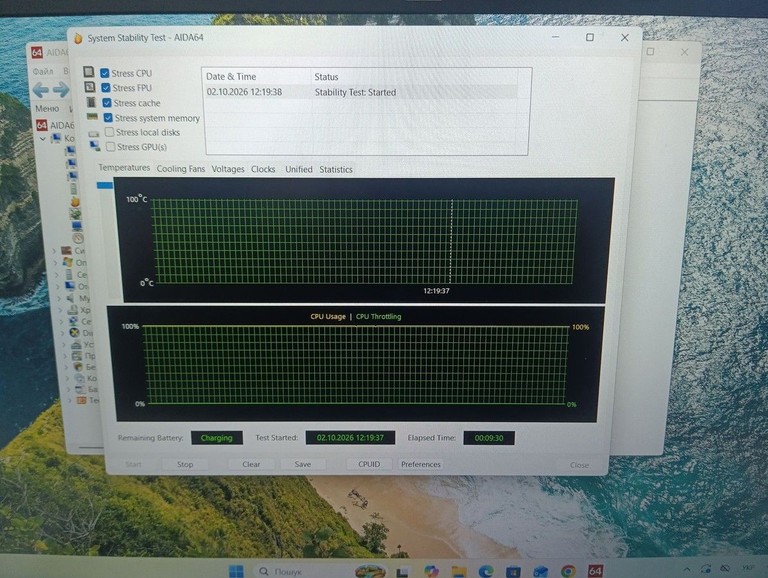Switch to the Statistics tab

[x=336, y=169]
